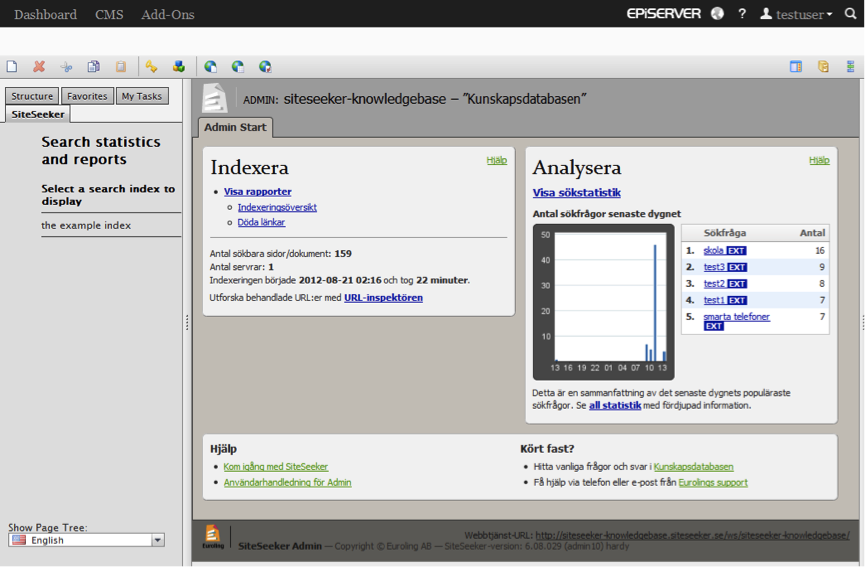Image resolution: width=865 pixels, height=567 pixels.
Task: Click the test1 search query link
Action: [714, 301]
